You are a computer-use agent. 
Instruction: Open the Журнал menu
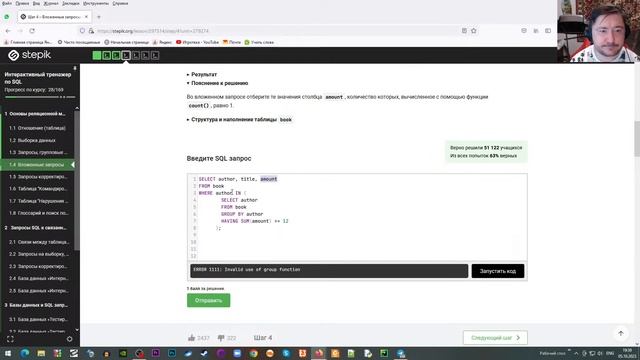[x=51, y=3]
